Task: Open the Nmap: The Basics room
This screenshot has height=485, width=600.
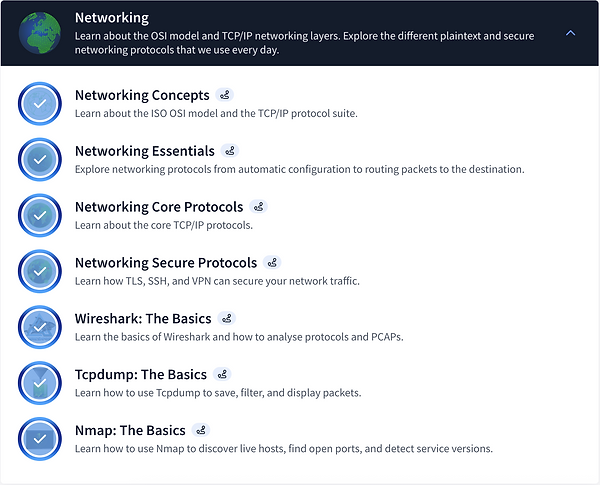Action: (130, 431)
